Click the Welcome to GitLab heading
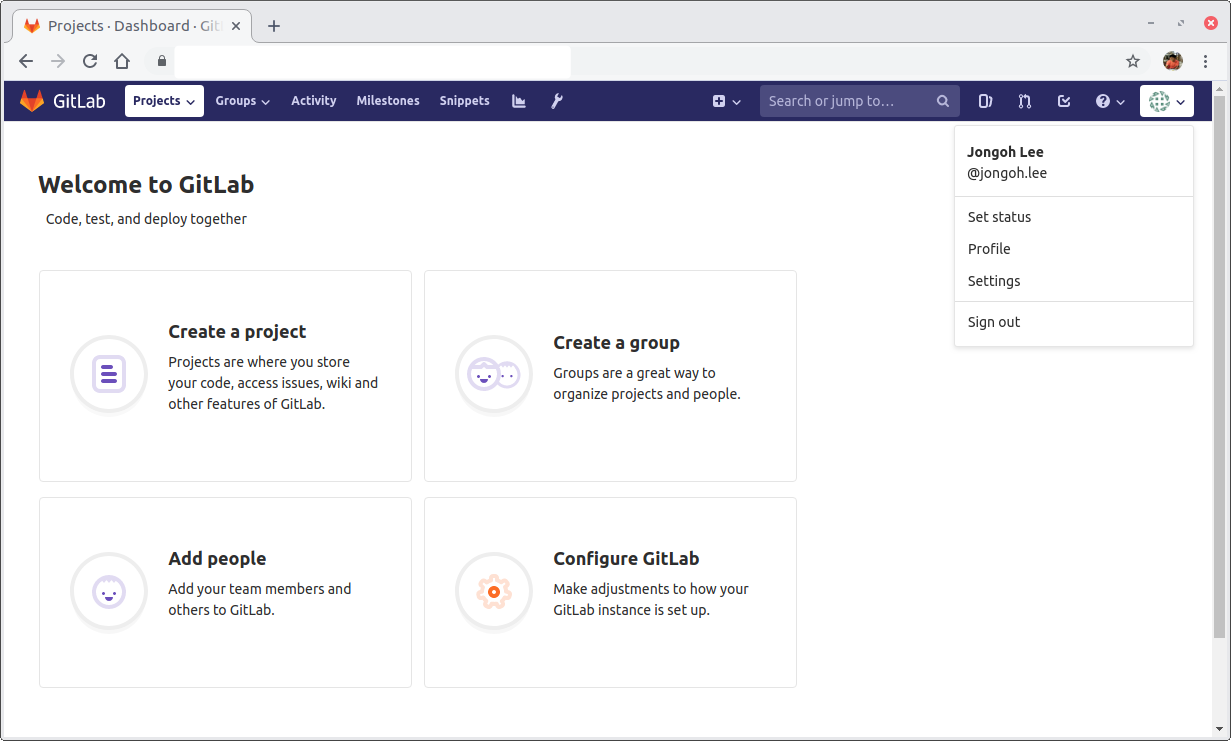Image resolution: width=1231 pixels, height=741 pixels. pos(146,184)
